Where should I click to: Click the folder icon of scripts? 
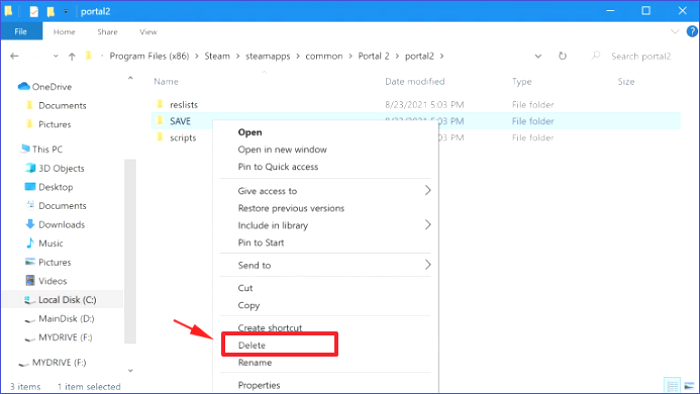tap(160, 137)
